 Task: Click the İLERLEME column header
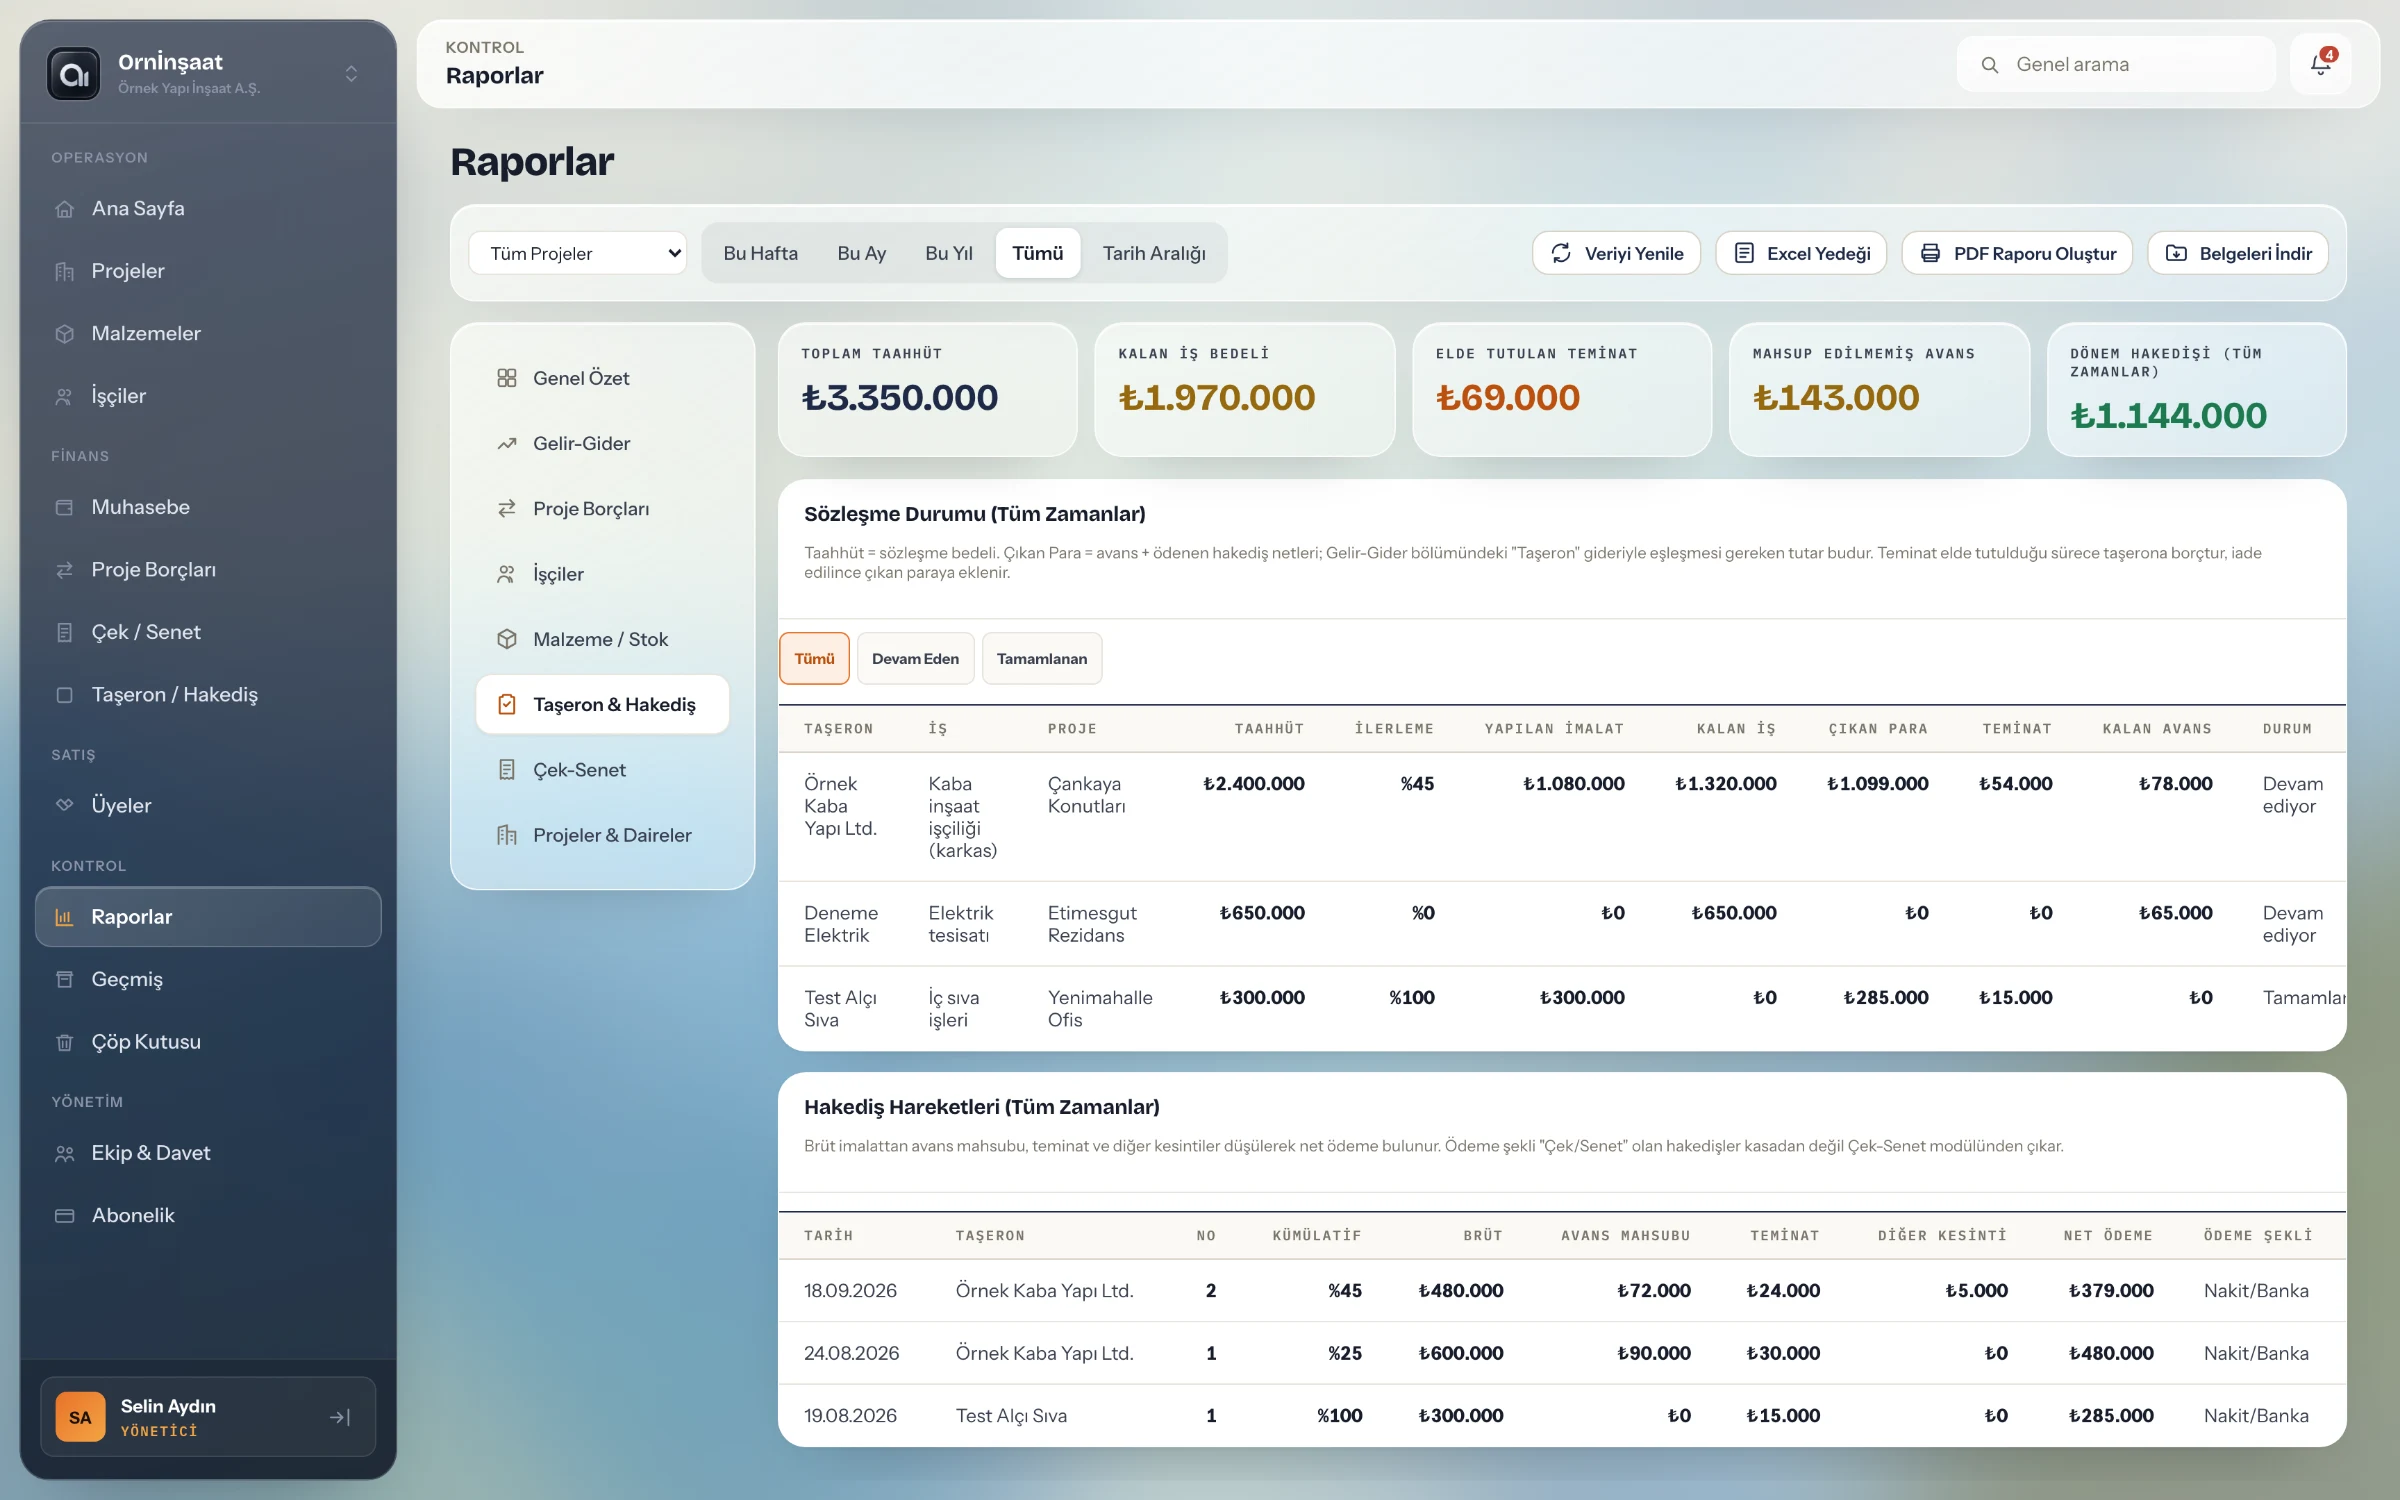point(1394,729)
